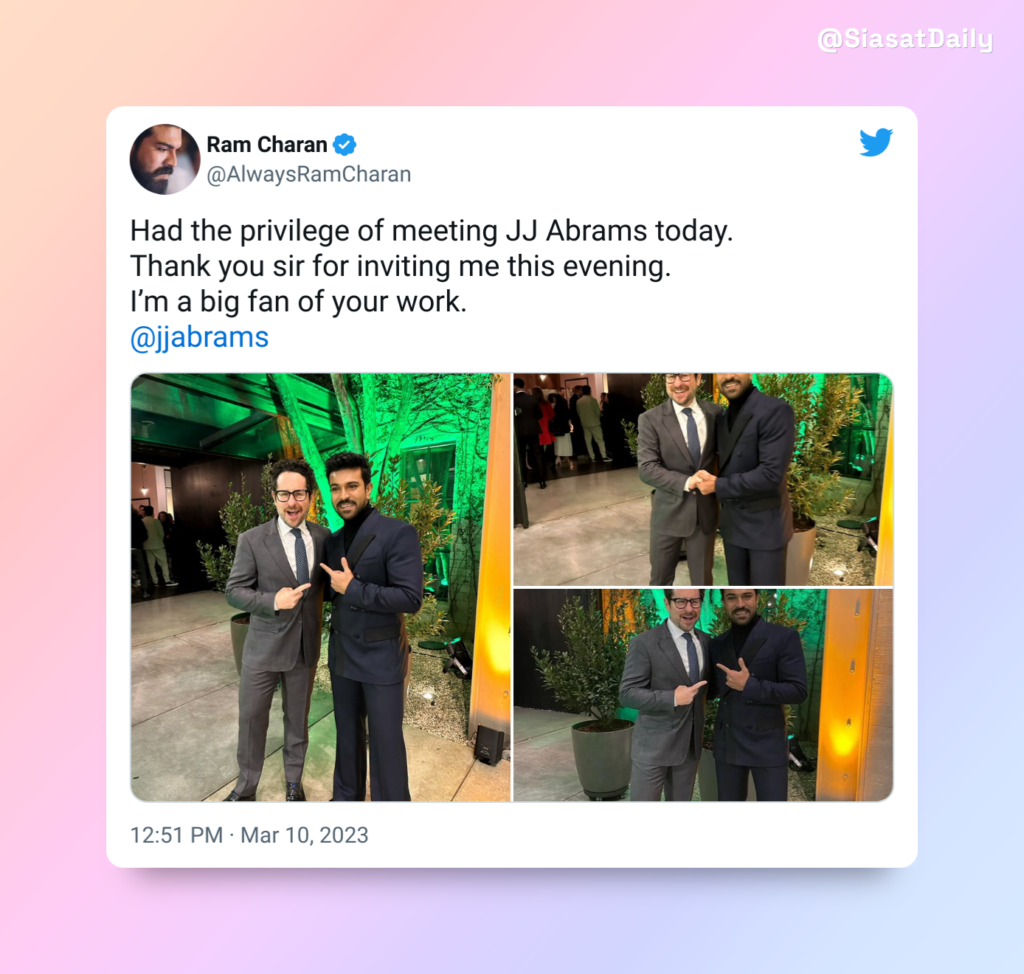This screenshot has width=1024, height=974.
Task: Click the Mar 10, 2023 date
Action: click(304, 835)
